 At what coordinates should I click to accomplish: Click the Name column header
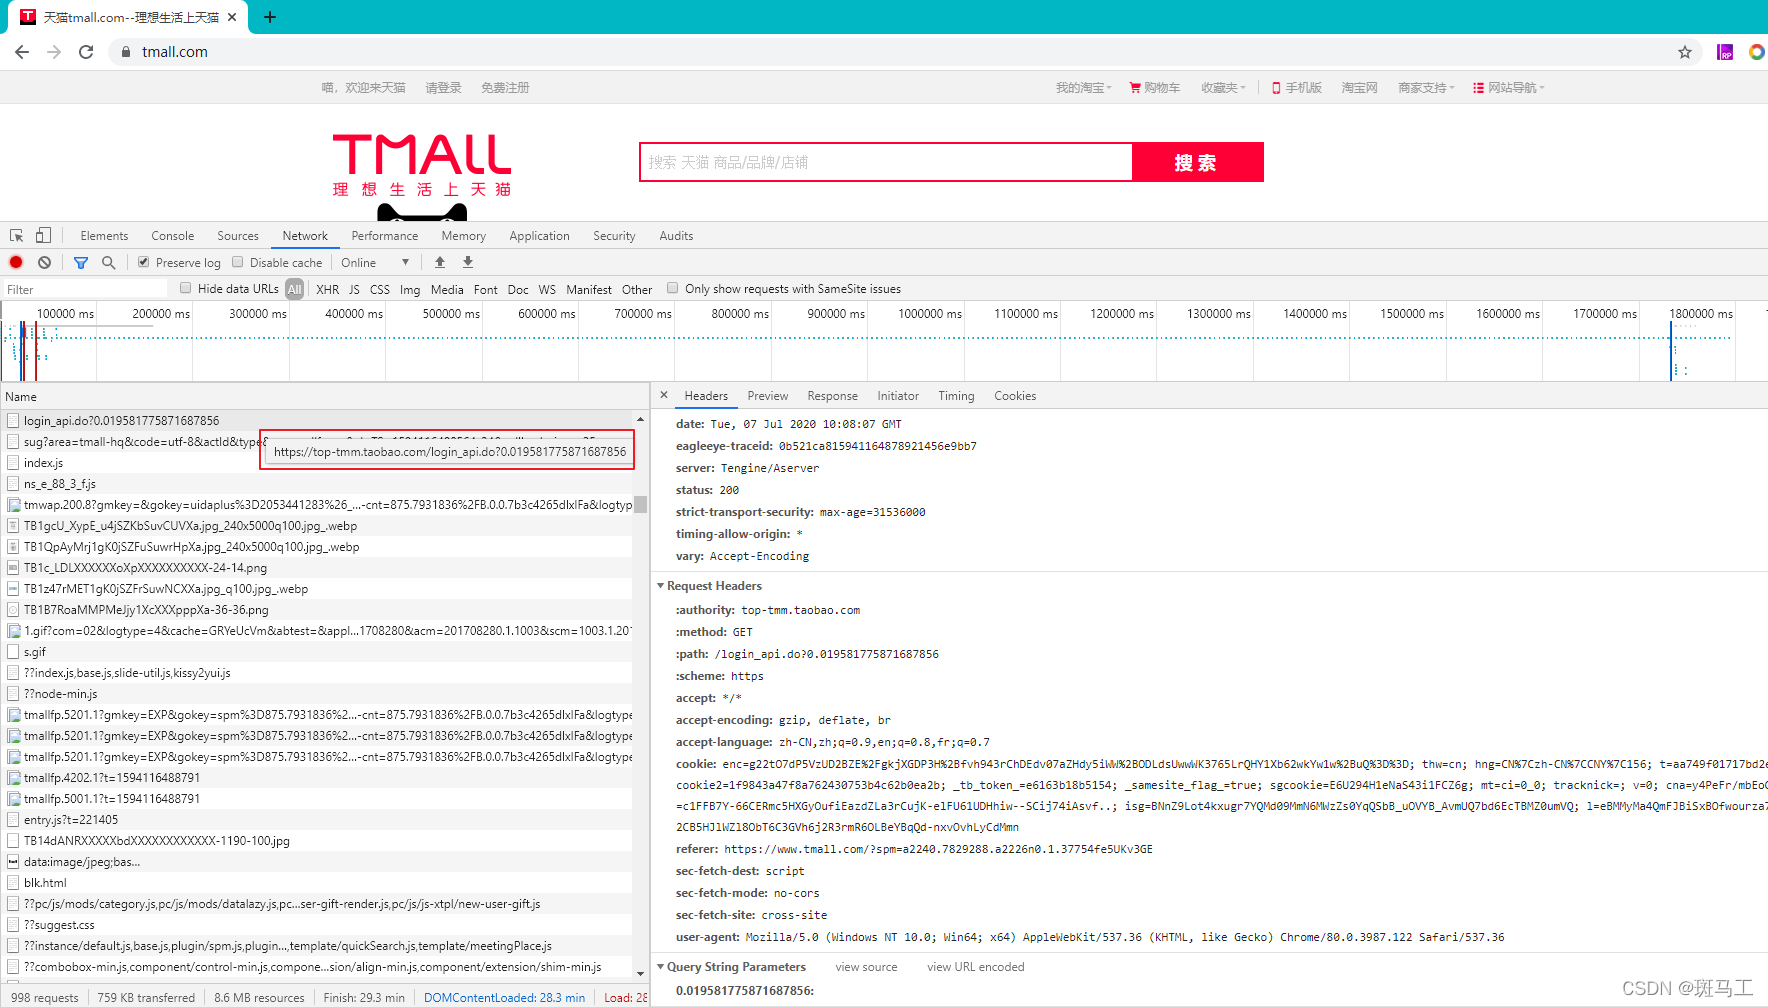[x=325, y=397]
